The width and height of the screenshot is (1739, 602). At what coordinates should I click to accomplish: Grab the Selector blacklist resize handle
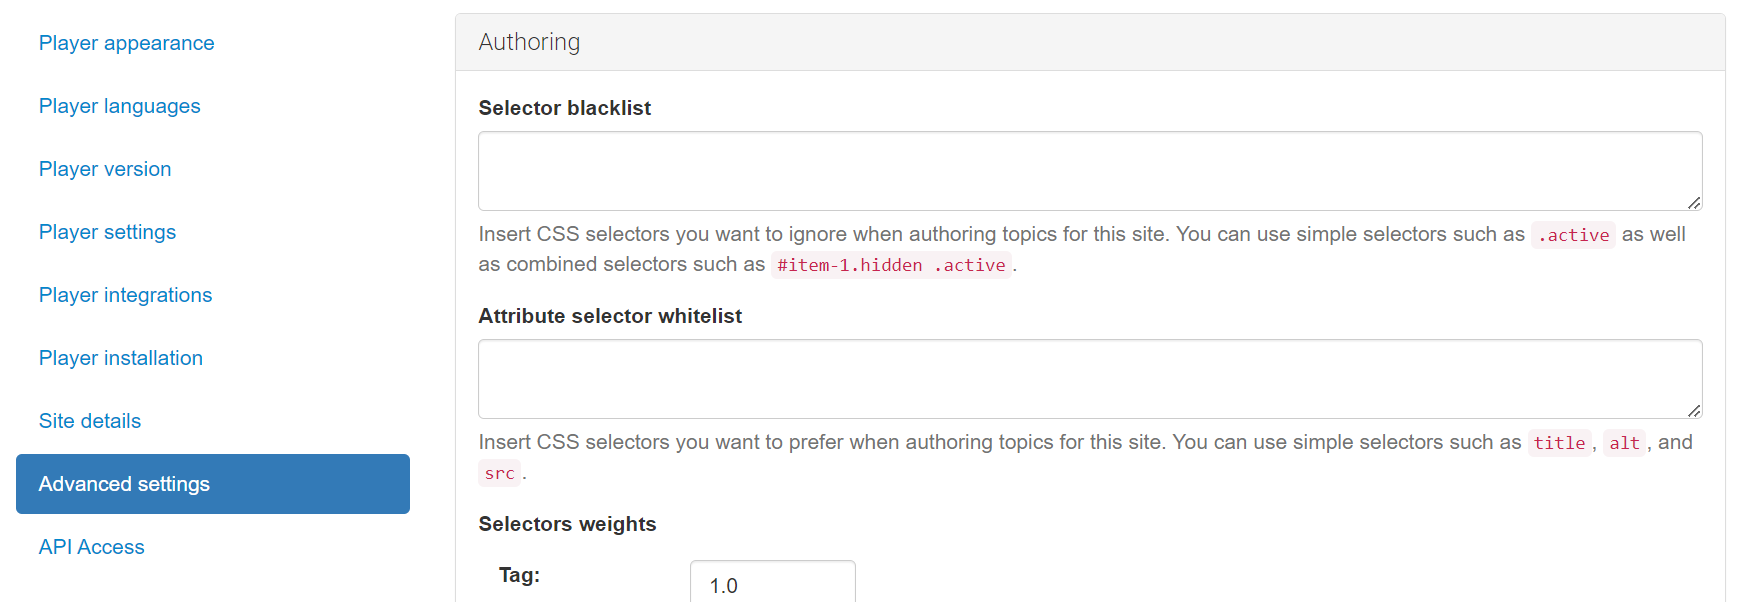1694,203
